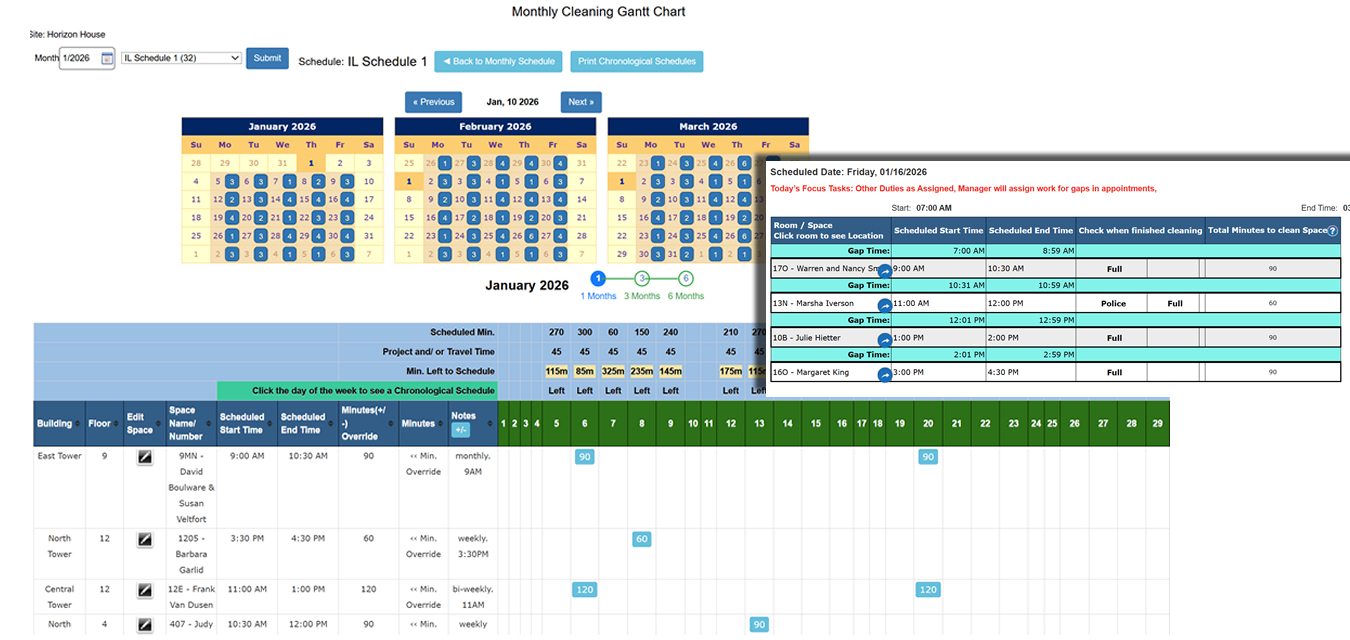The width and height of the screenshot is (1350, 640).
Task: Click the edit icon for David Boulware's row
Action: [143, 456]
